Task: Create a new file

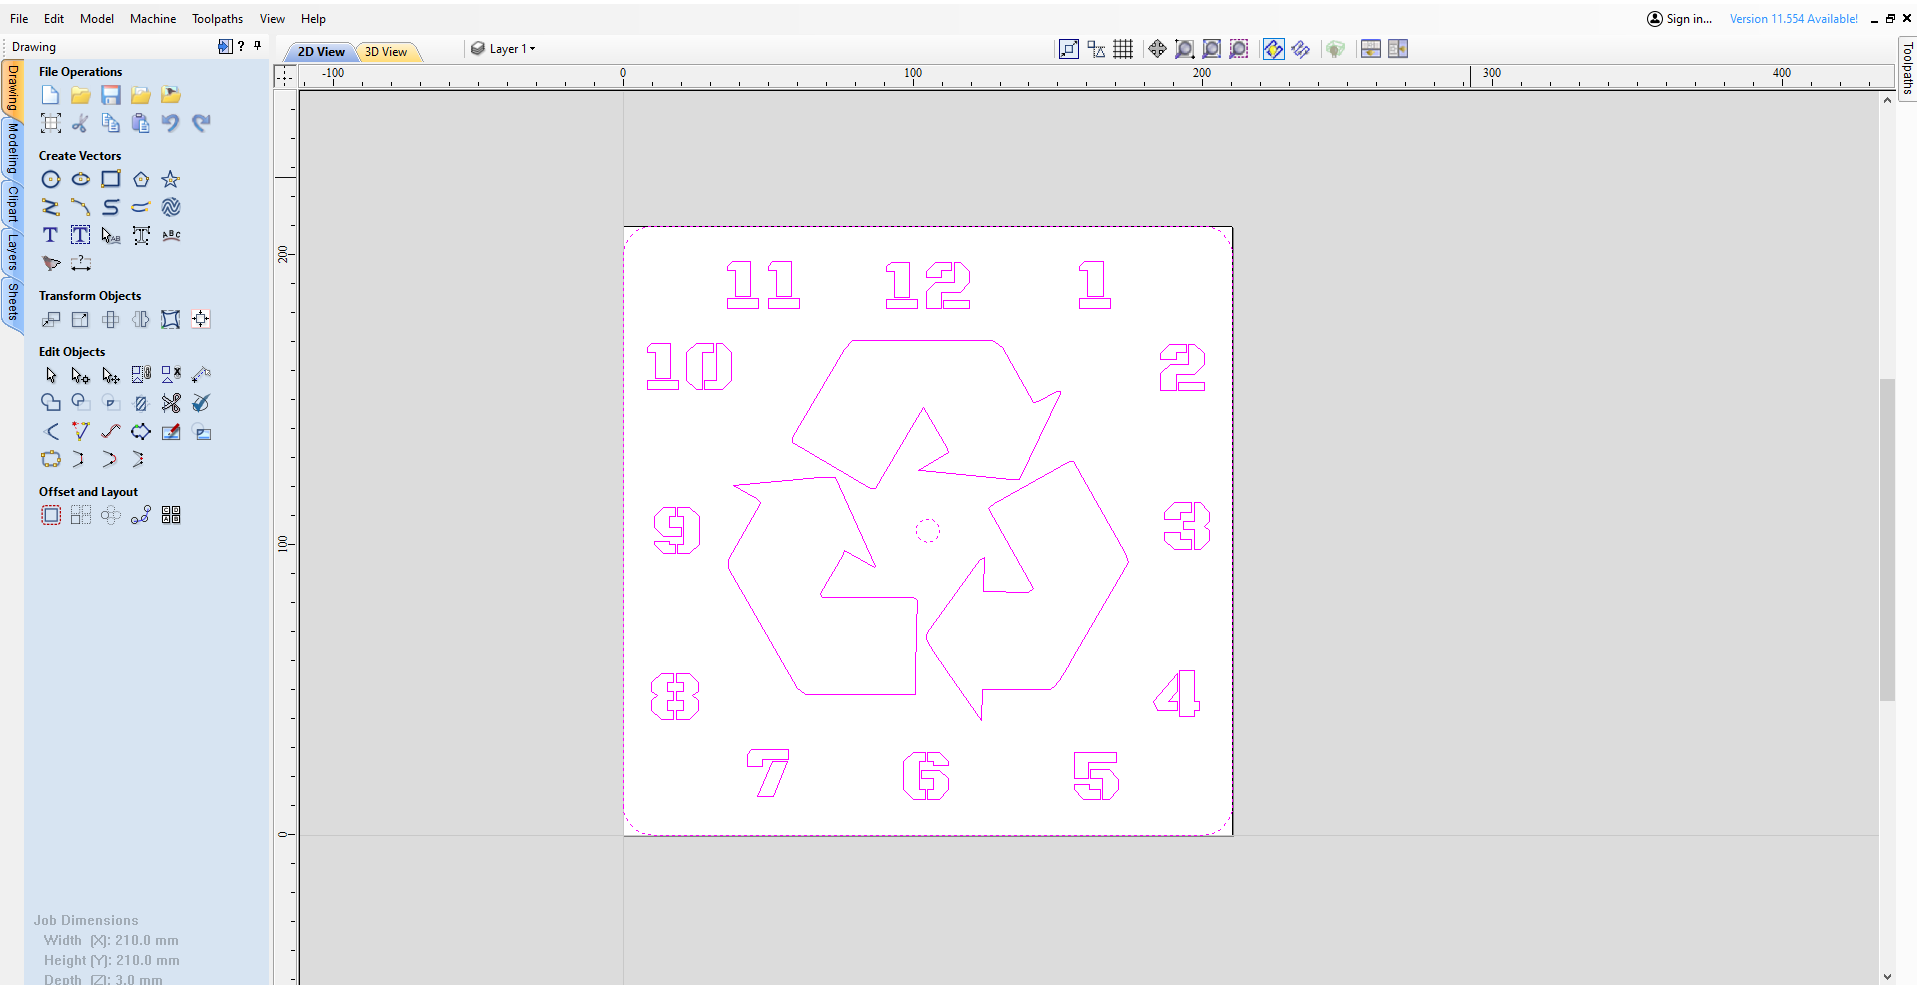Action: click(51, 95)
